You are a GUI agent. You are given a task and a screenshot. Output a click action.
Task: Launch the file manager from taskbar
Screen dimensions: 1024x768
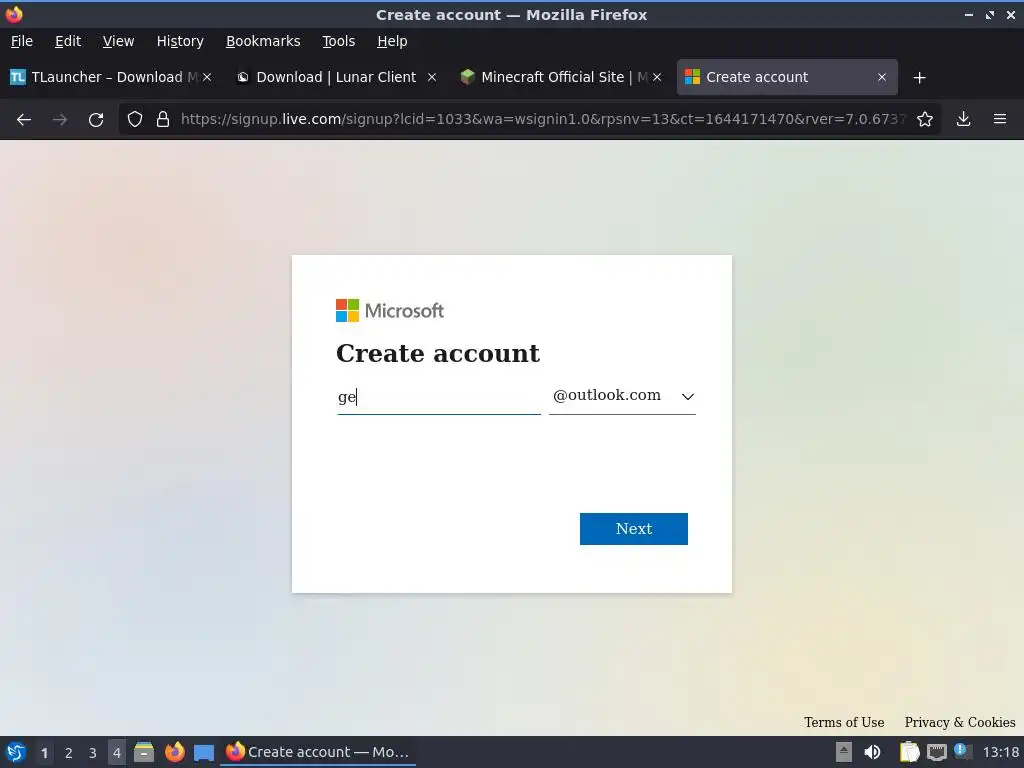point(144,752)
